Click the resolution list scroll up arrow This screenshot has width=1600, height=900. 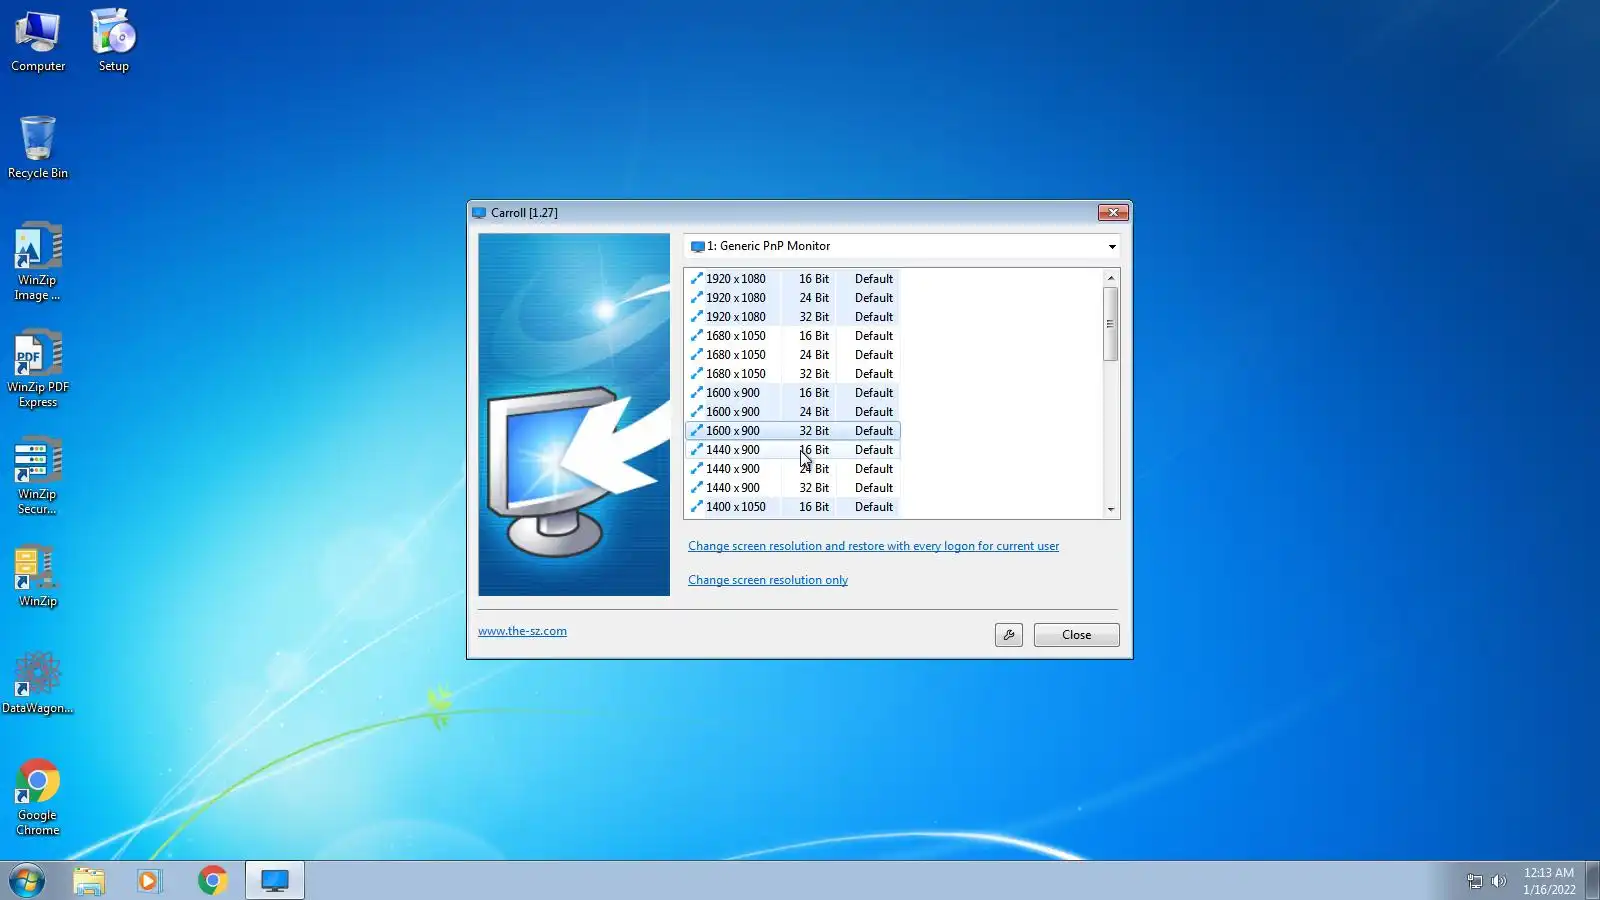tap(1111, 278)
